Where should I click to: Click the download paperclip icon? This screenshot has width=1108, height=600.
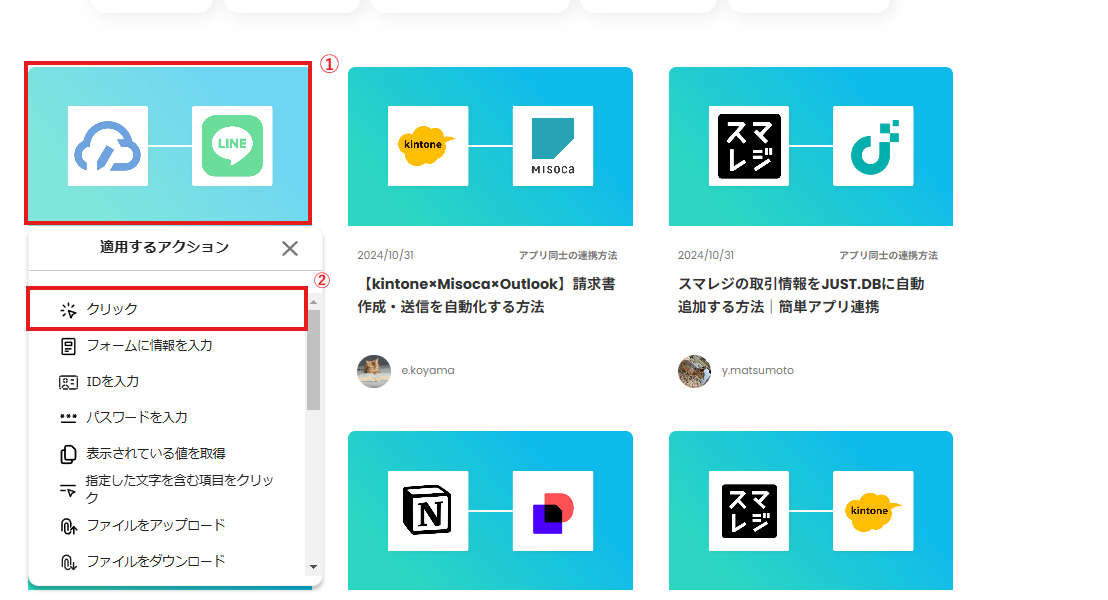(x=68, y=563)
